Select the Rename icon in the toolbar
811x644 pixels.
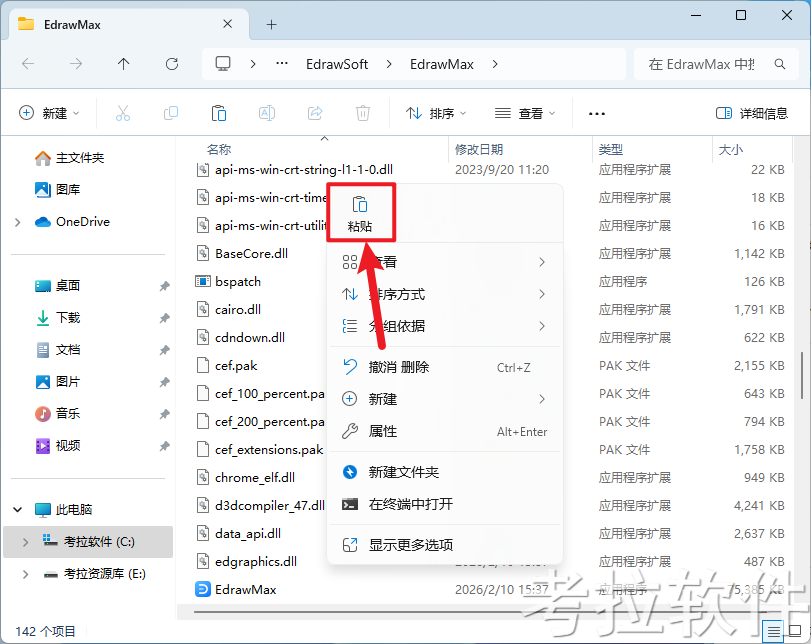(x=267, y=113)
